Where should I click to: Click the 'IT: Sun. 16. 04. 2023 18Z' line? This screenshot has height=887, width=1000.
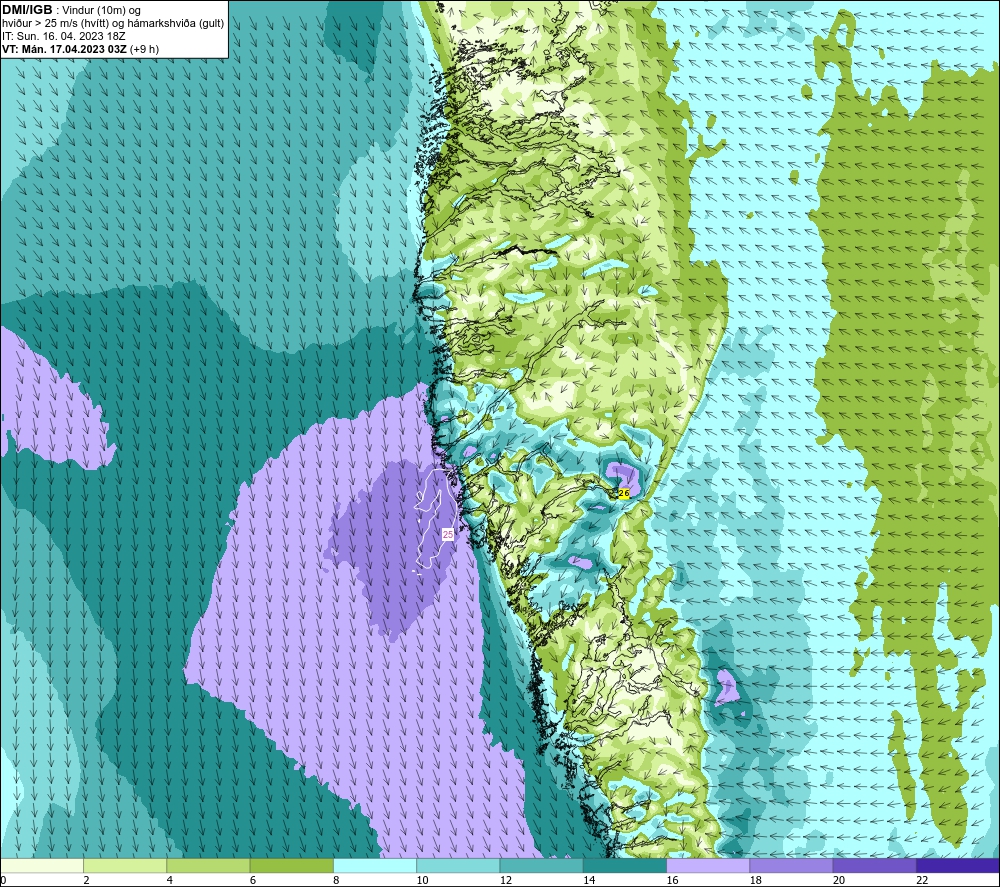pyautogui.click(x=64, y=36)
